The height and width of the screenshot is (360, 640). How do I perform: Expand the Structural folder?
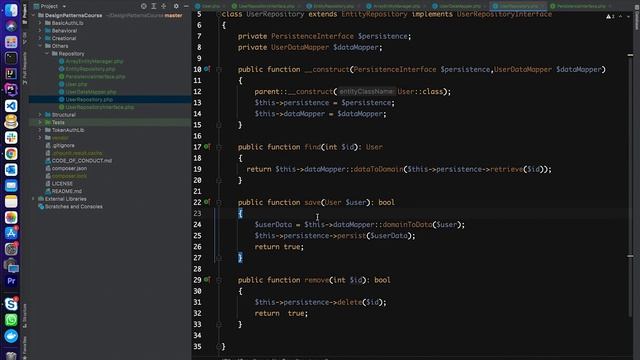pyautogui.click(x=40, y=115)
